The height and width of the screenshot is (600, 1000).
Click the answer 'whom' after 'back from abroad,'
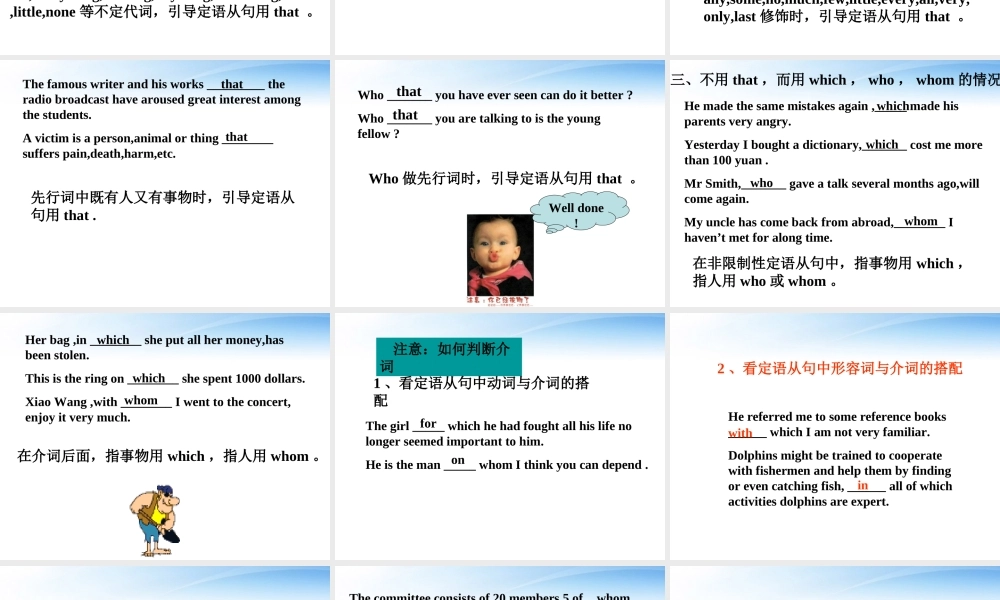pos(921,221)
